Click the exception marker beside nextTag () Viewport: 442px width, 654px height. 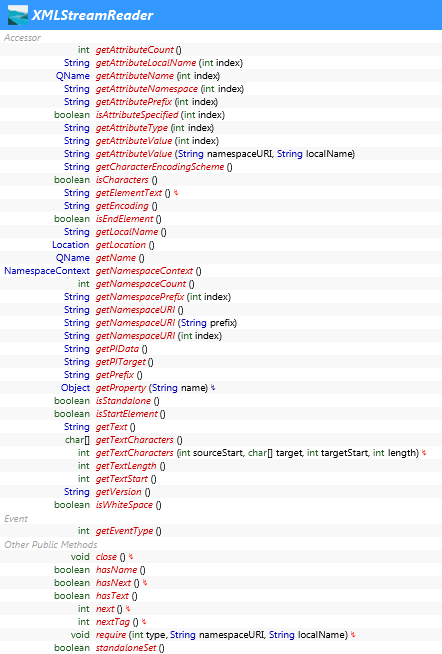coord(144,621)
